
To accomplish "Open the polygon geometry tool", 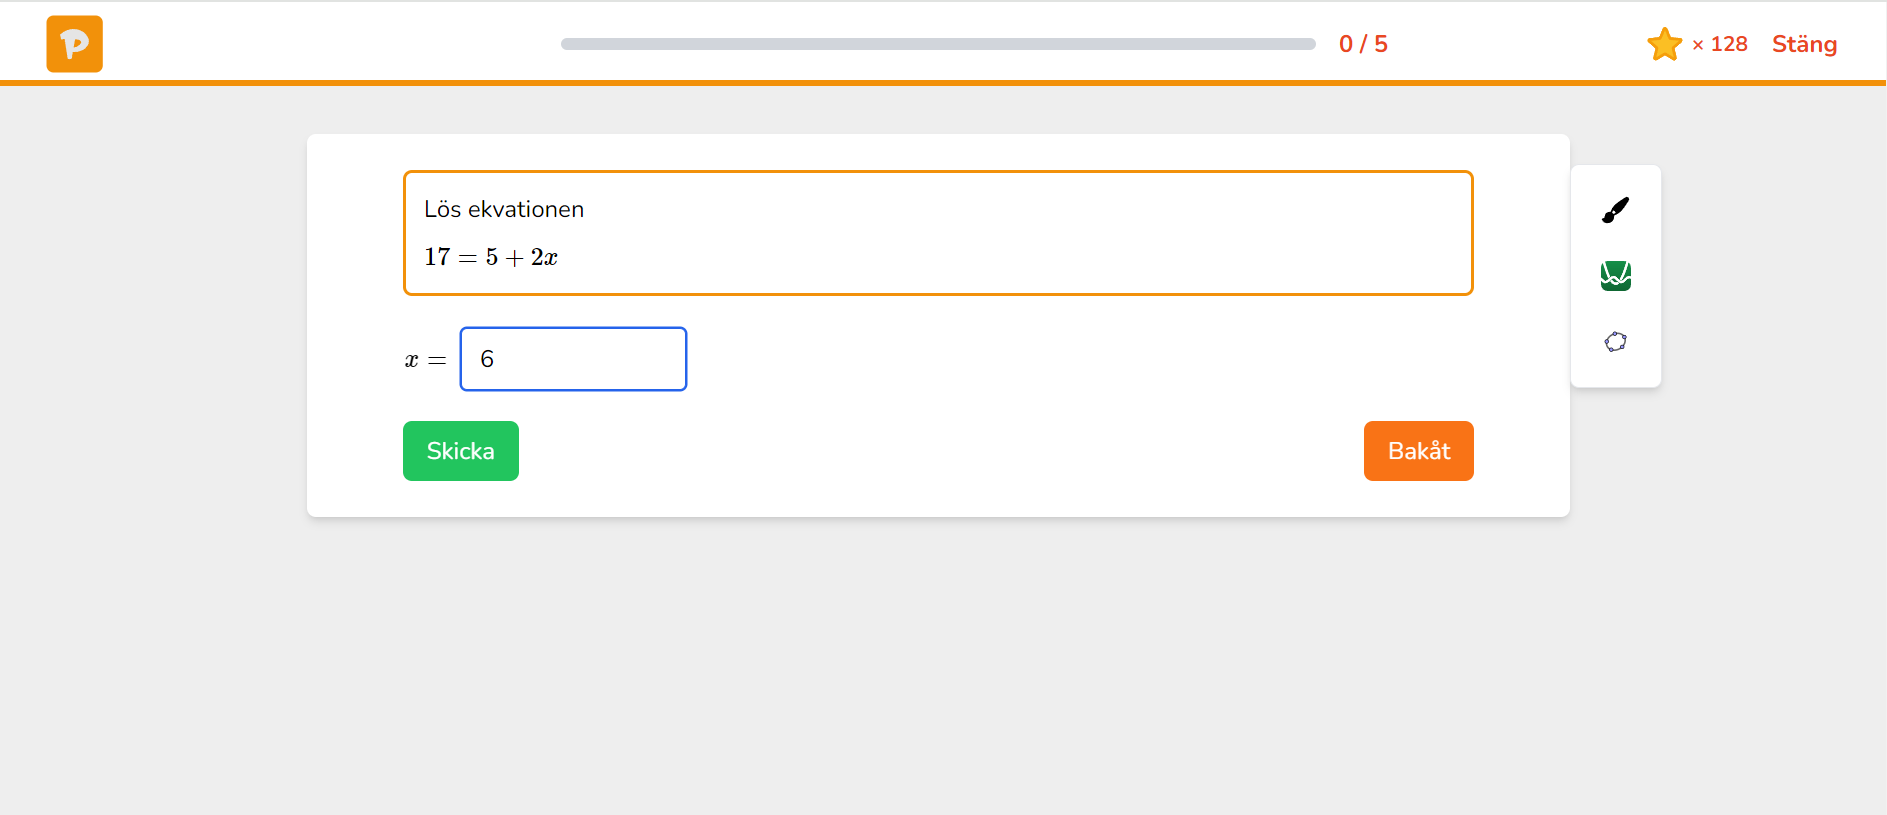I will click(x=1615, y=342).
